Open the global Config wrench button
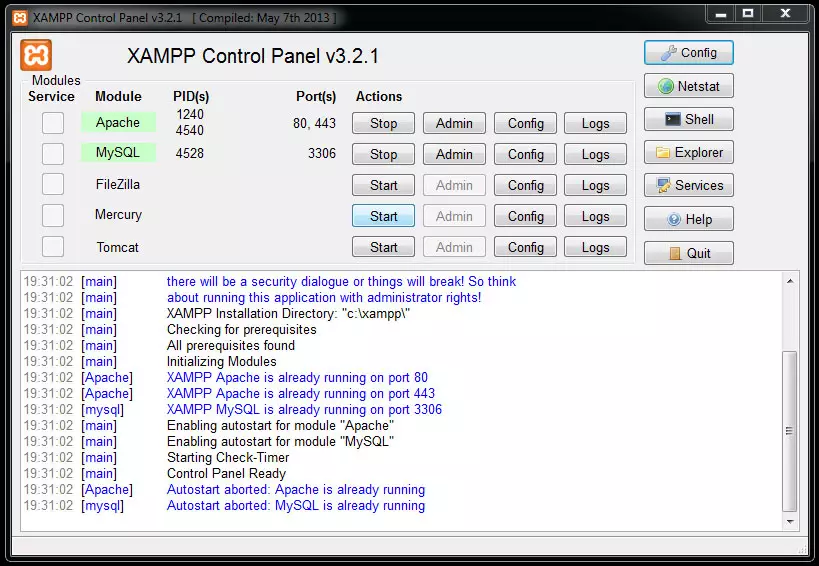 tap(688, 53)
